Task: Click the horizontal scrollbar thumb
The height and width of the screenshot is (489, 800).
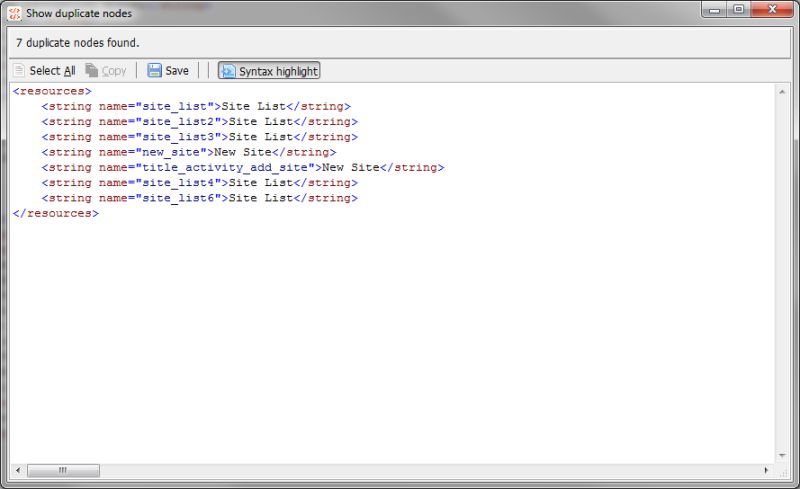Action: point(63,470)
